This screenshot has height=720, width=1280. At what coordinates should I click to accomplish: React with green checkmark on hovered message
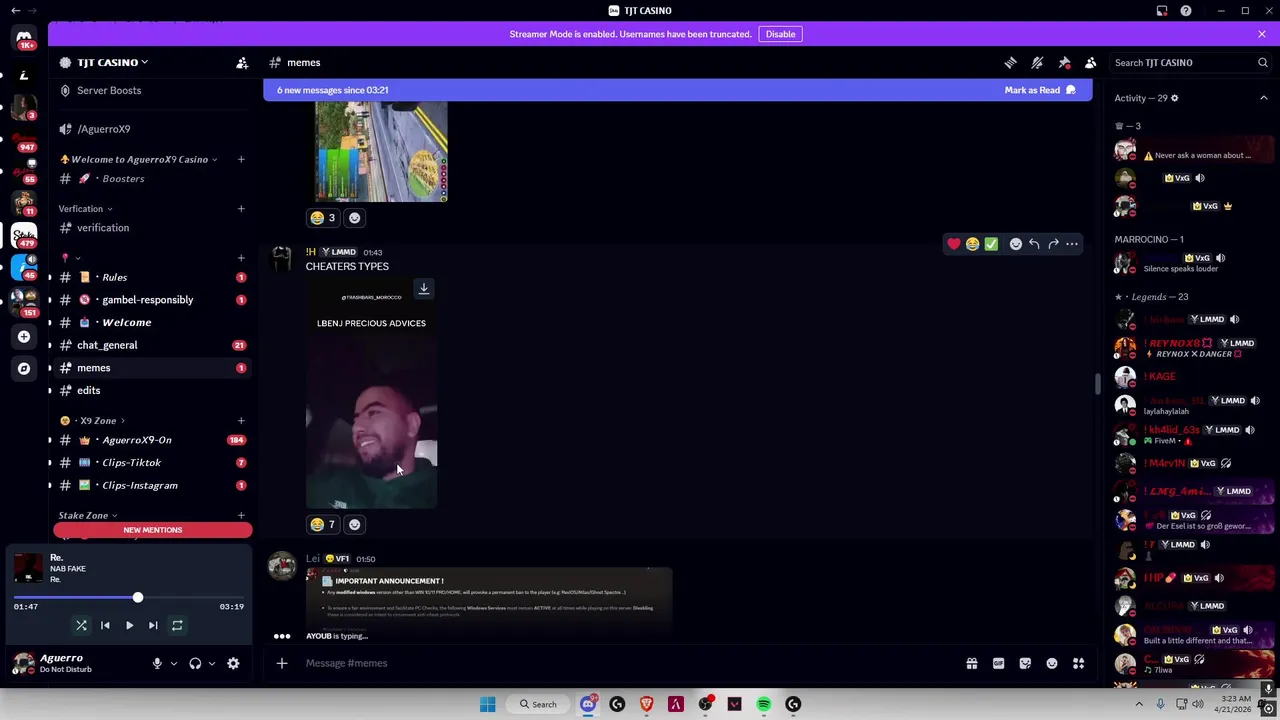coord(991,244)
